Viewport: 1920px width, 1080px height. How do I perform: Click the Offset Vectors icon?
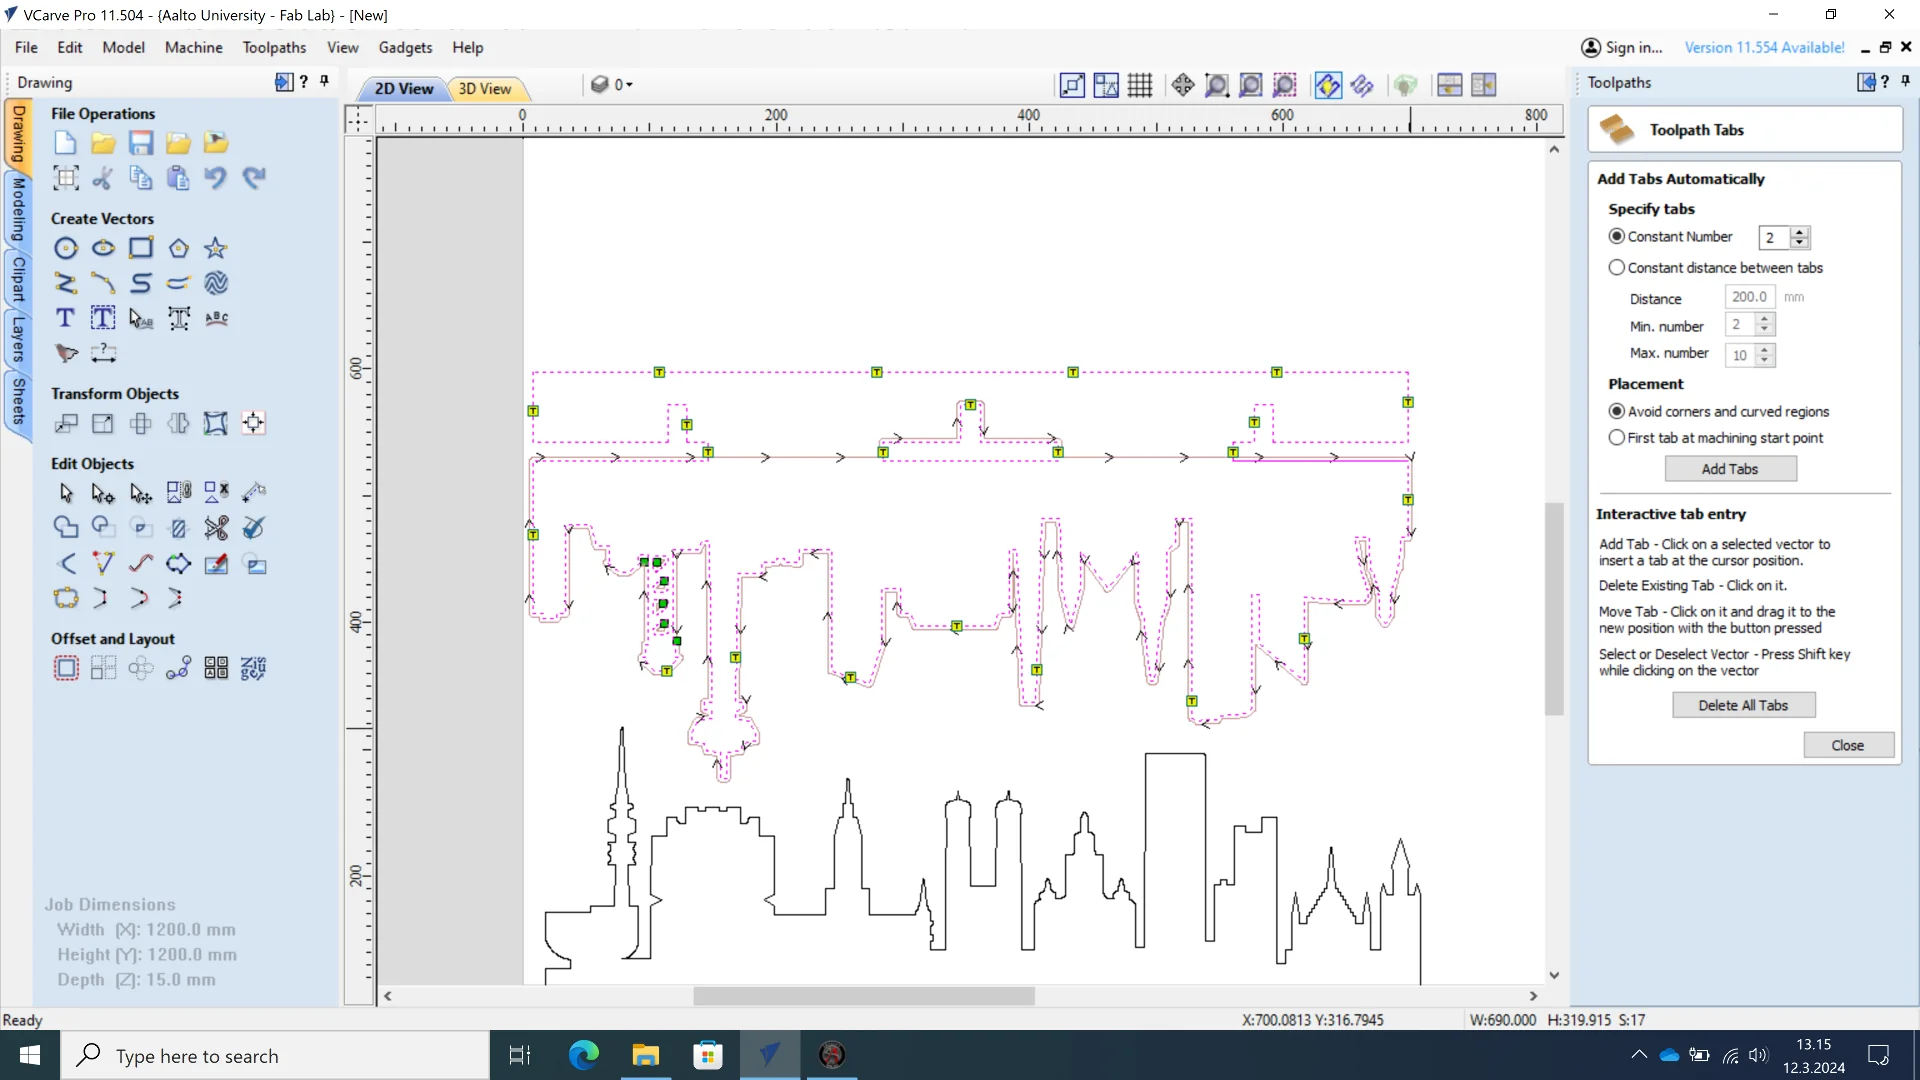click(66, 668)
